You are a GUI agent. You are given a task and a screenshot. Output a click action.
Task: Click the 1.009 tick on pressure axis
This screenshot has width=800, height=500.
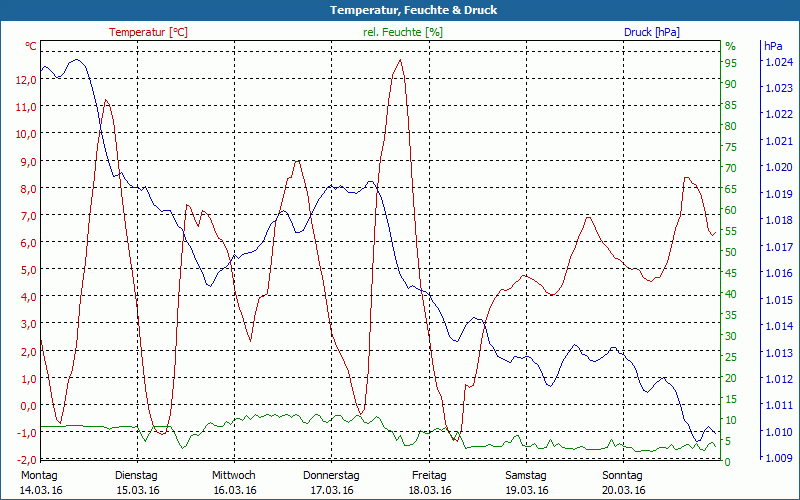click(778, 458)
